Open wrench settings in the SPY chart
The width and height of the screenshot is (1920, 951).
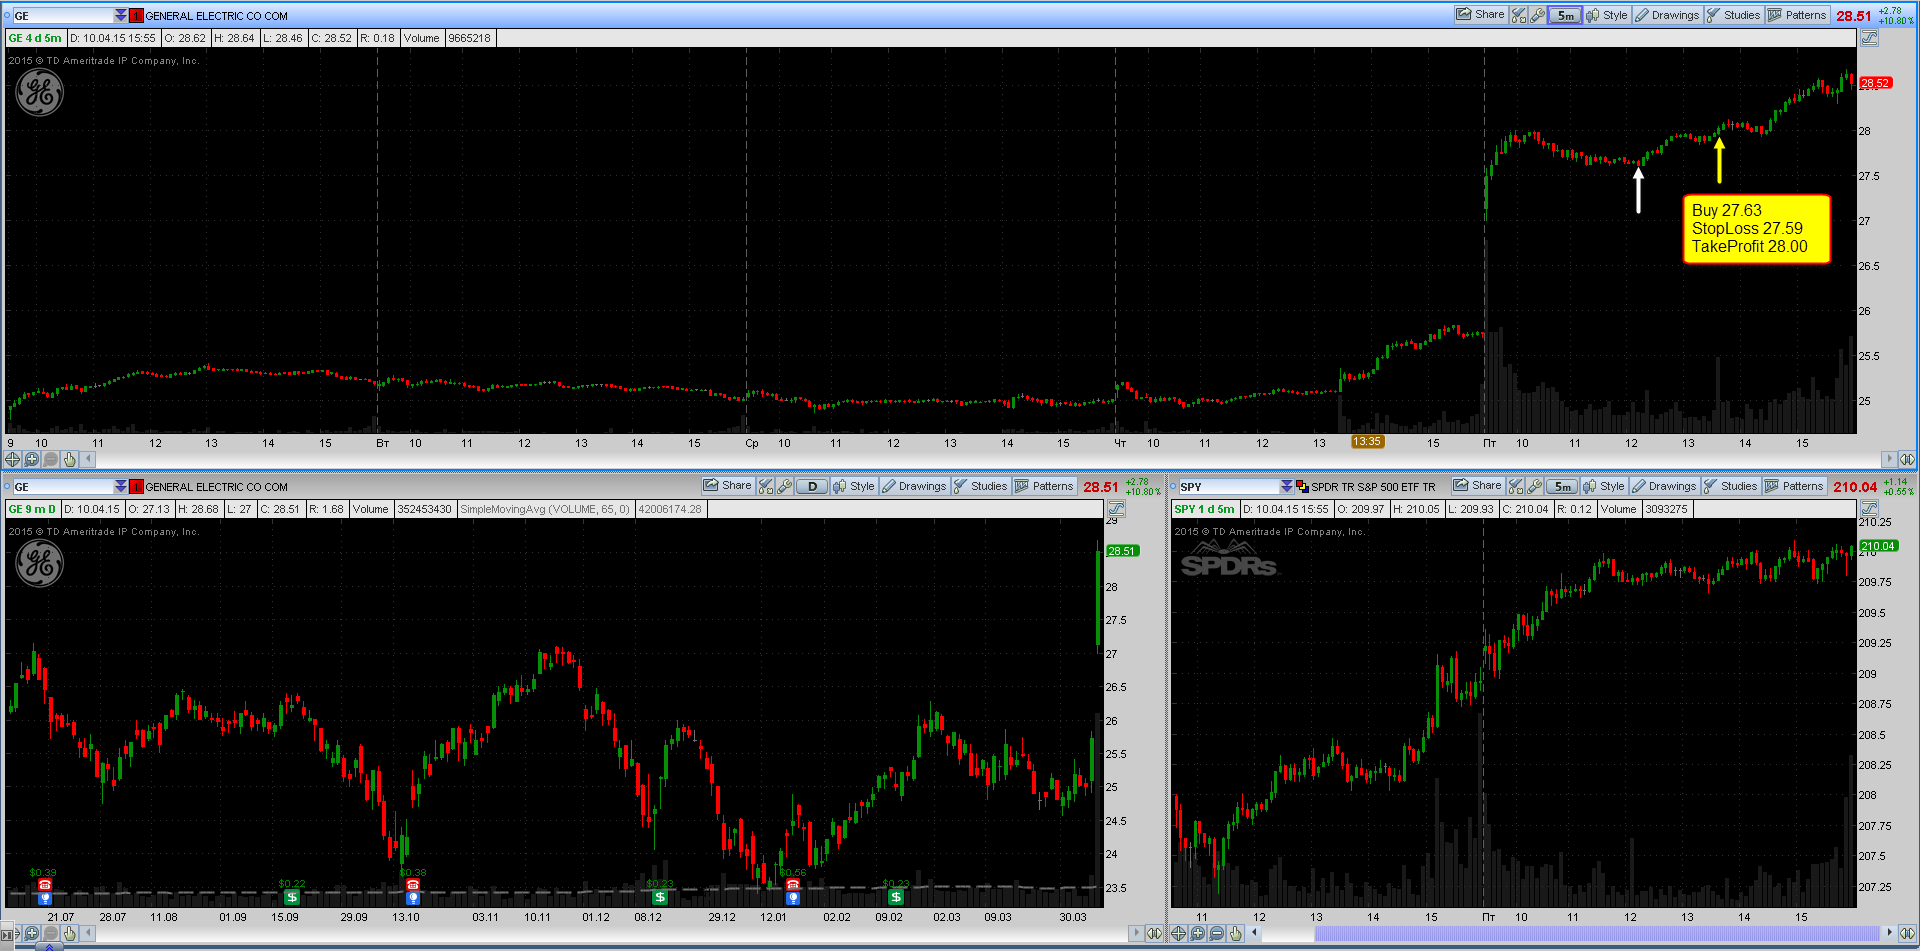click(x=1534, y=486)
